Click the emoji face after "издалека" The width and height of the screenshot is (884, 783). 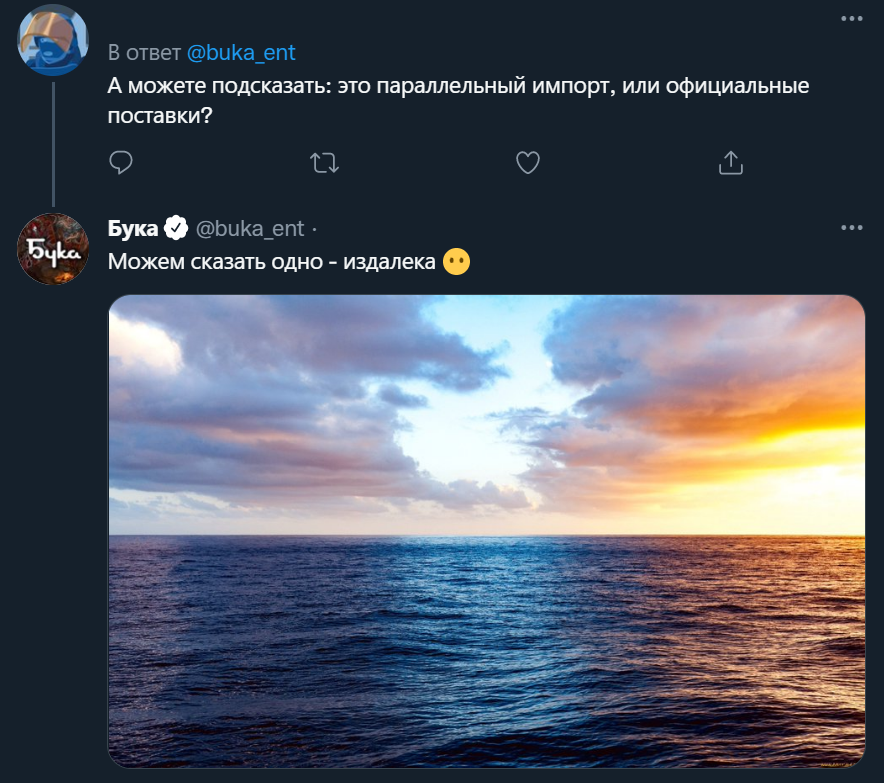click(x=456, y=262)
